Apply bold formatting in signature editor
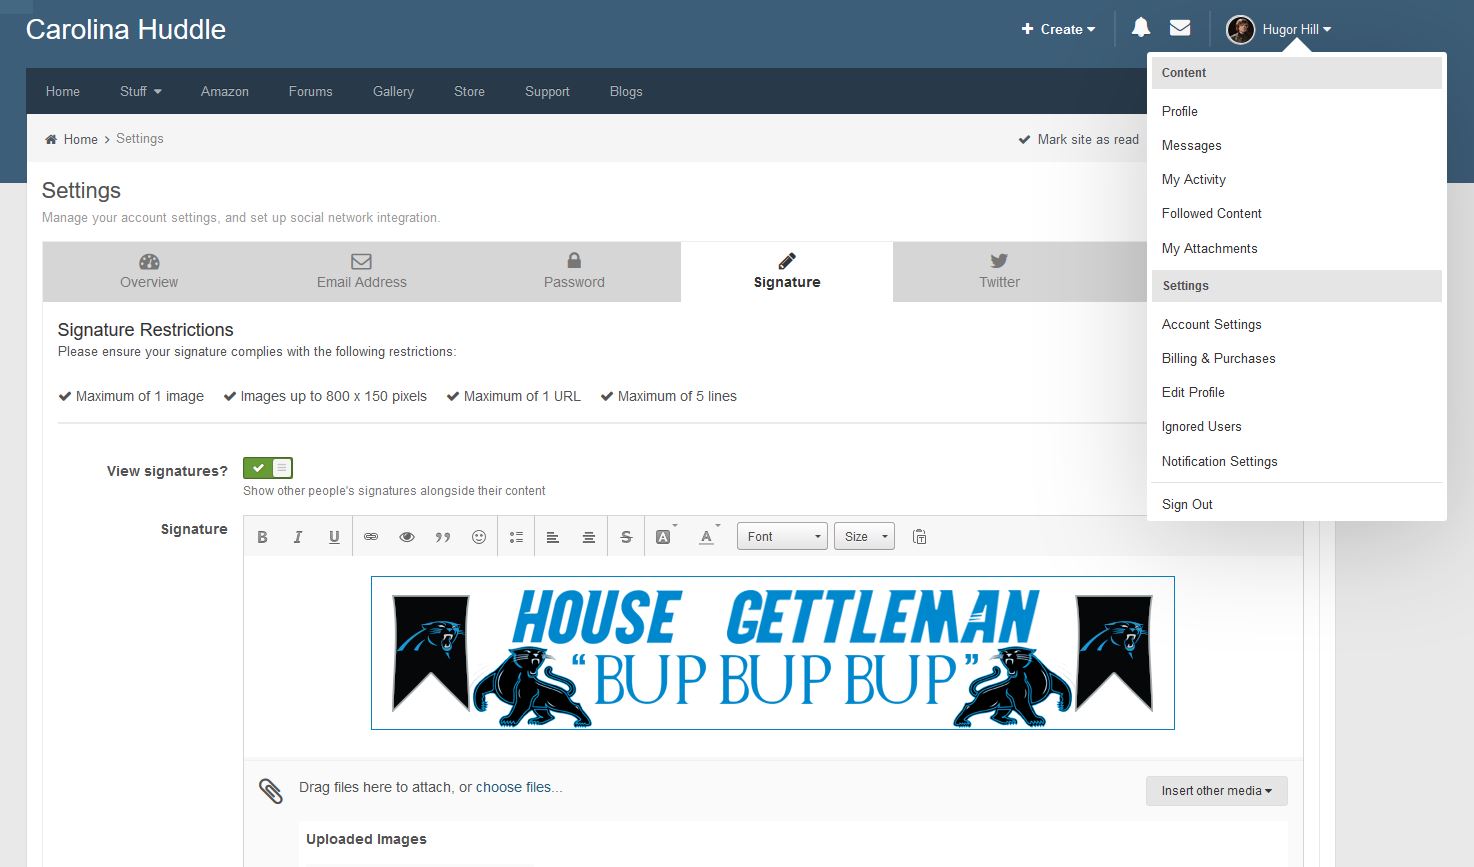This screenshot has height=867, width=1474. [262, 537]
